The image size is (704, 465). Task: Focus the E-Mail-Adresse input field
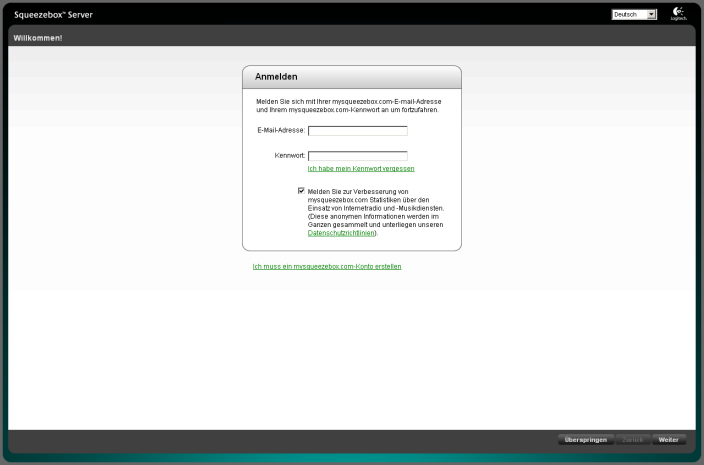click(x=357, y=130)
